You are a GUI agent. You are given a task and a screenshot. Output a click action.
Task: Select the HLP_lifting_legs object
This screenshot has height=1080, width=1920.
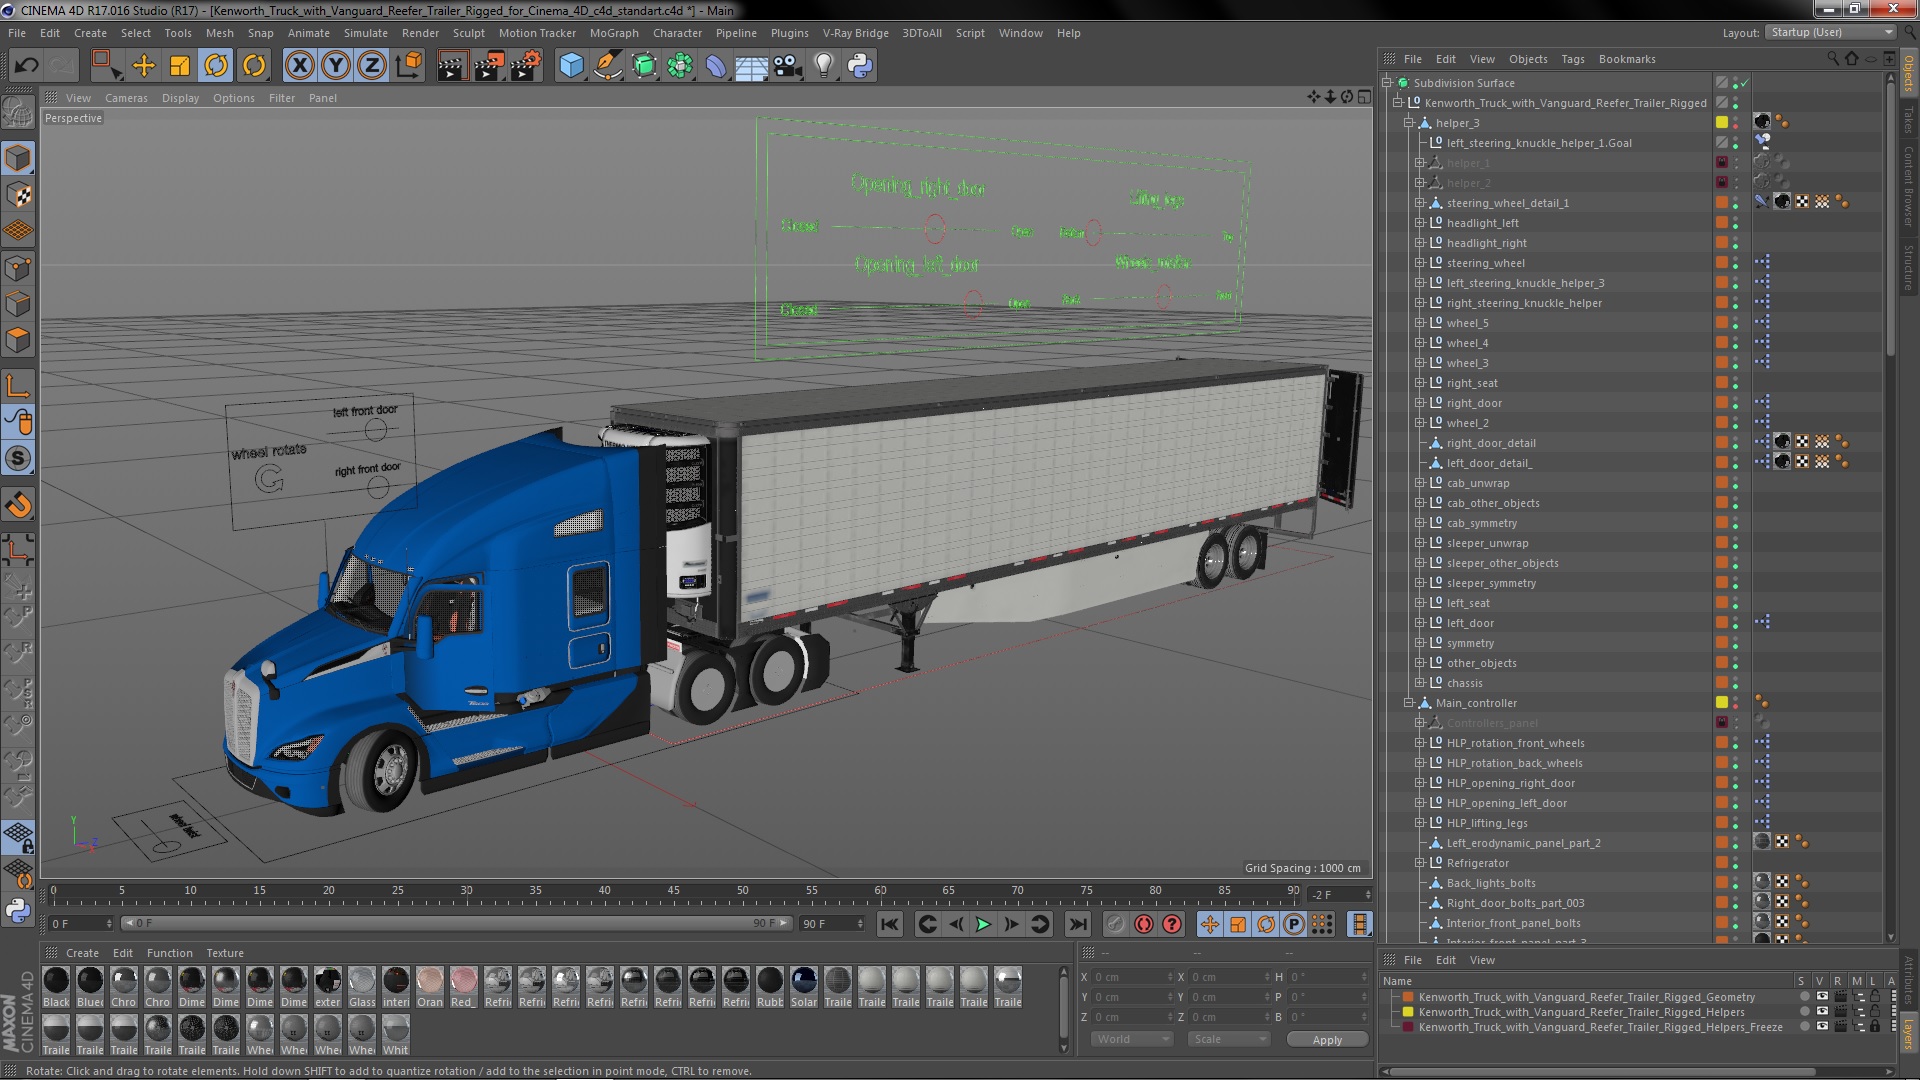1487,823
